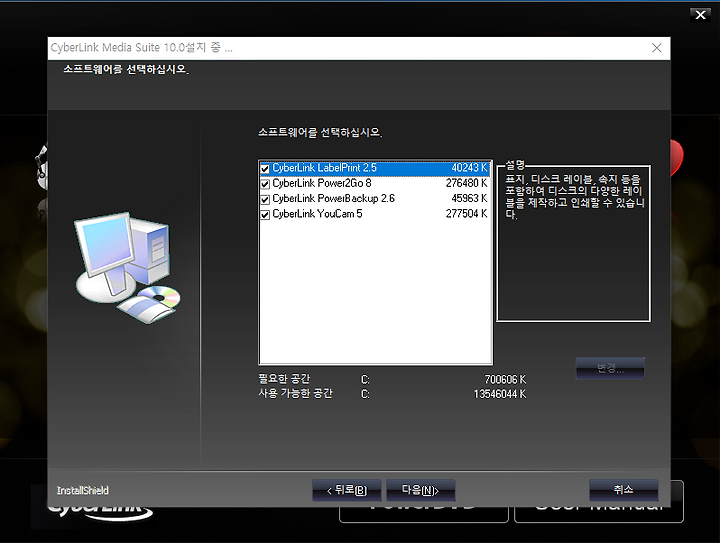The height and width of the screenshot is (543, 720).
Task: Click the description text in the 설명 box
Action: [x=574, y=196]
